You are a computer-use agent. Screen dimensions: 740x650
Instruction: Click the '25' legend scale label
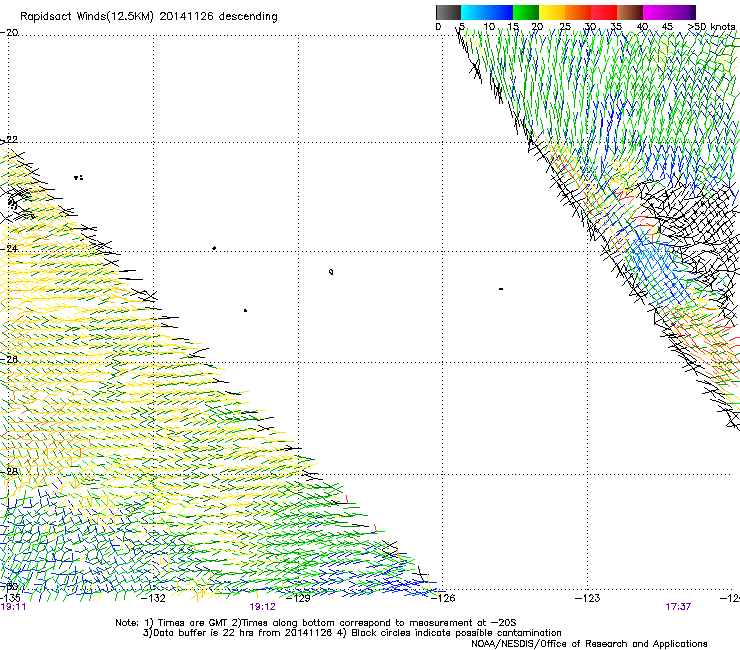click(x=564, y=27)
